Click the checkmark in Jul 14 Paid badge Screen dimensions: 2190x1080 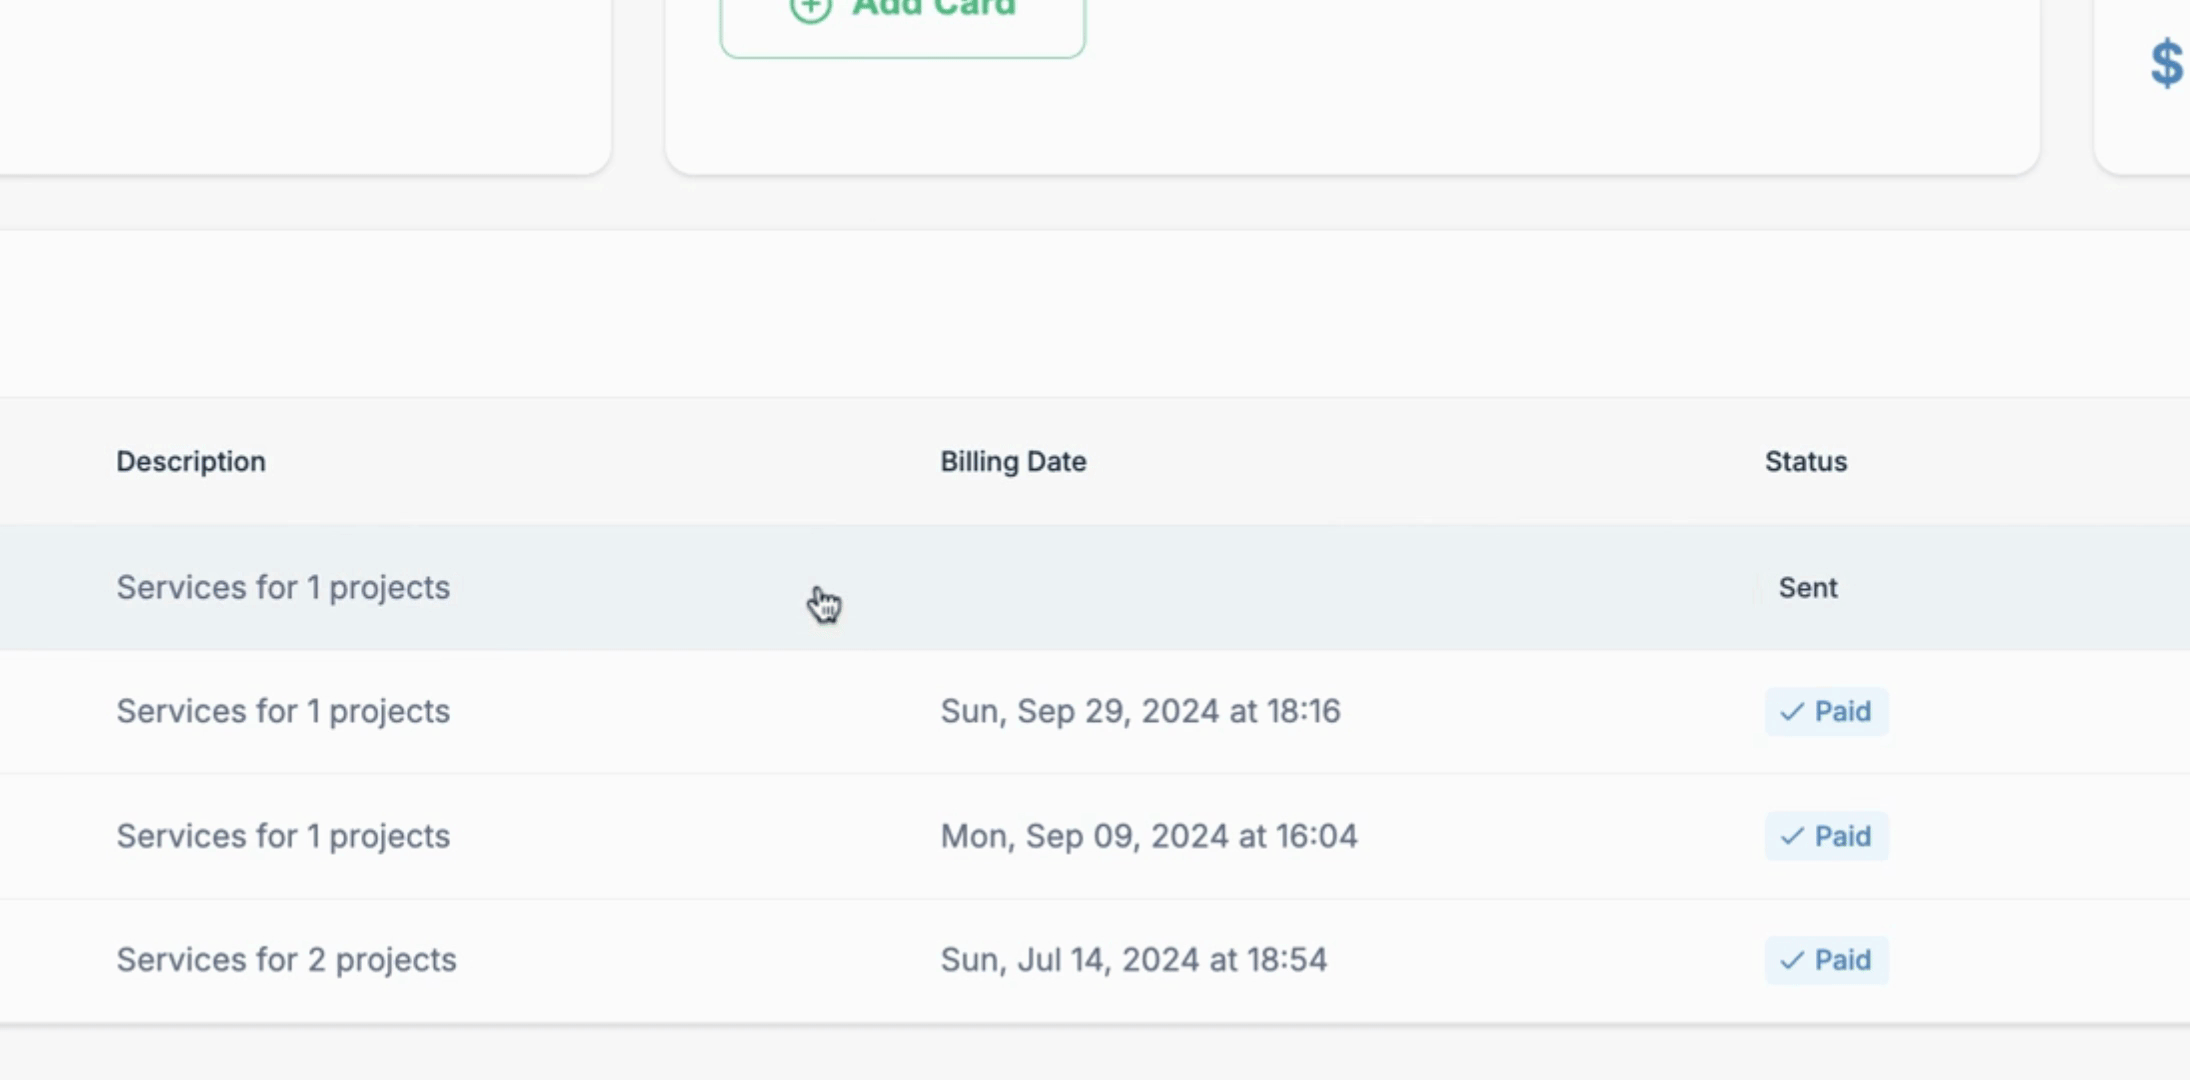click(x=1792, y=960)
